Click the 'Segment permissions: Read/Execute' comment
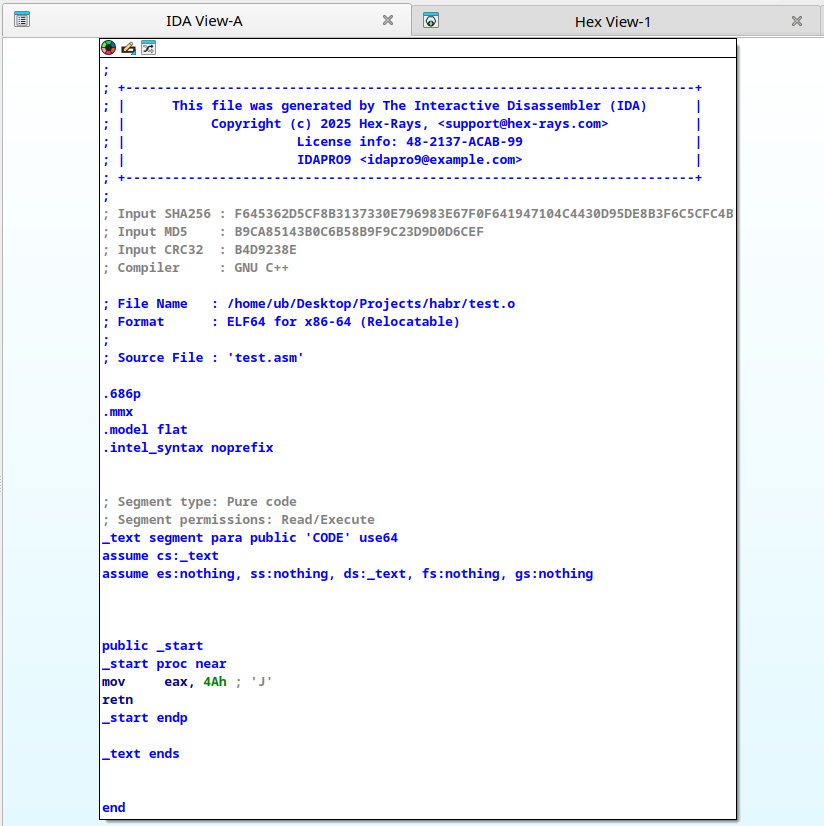 (x=238, y=520)
